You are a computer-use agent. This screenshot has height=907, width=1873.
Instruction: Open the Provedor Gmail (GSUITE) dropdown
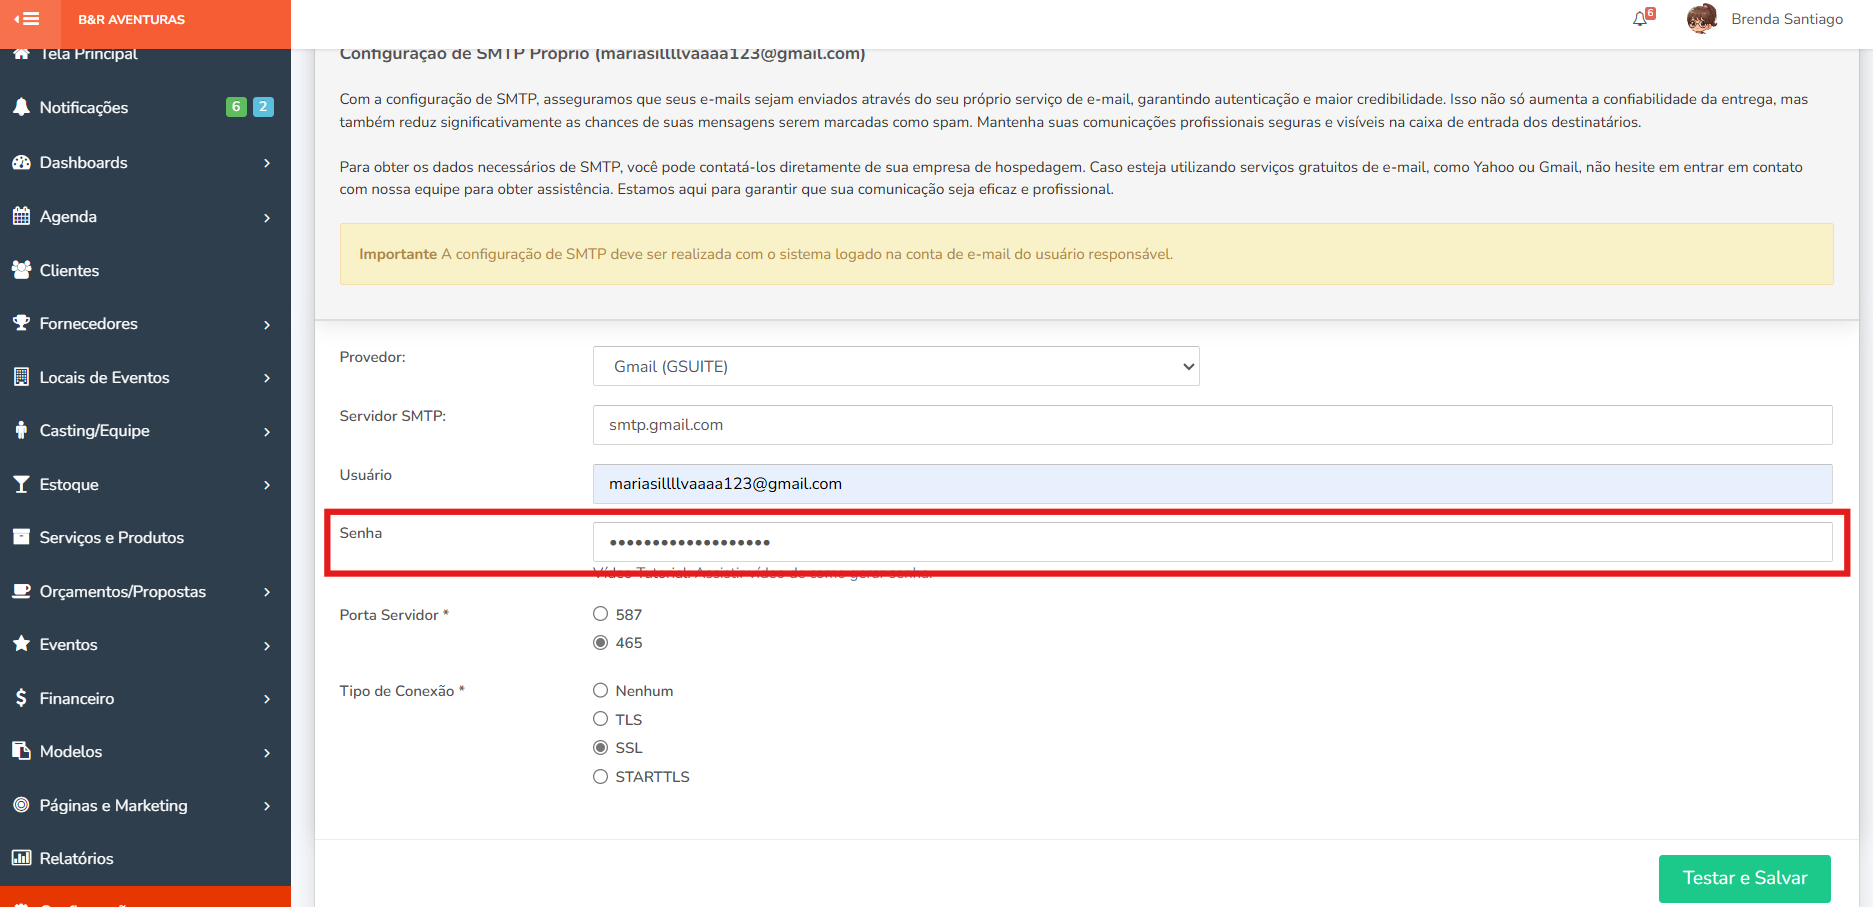coord(896,366)
